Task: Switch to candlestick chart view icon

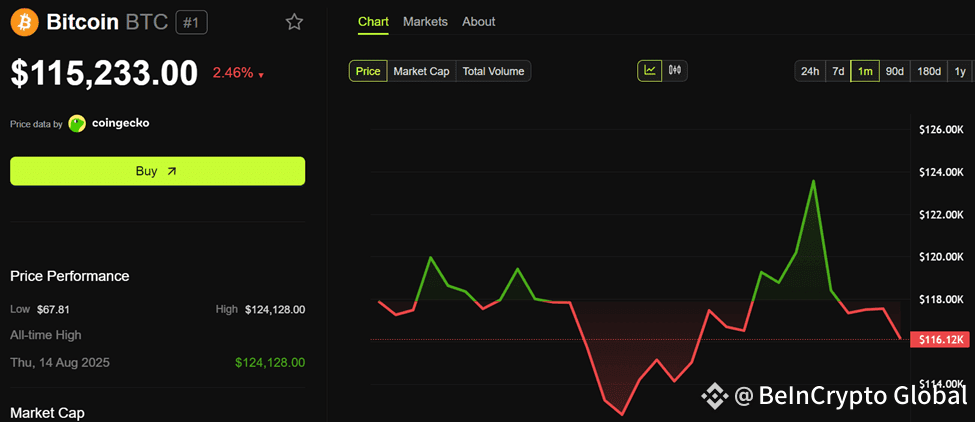Action: pos(675,71)
